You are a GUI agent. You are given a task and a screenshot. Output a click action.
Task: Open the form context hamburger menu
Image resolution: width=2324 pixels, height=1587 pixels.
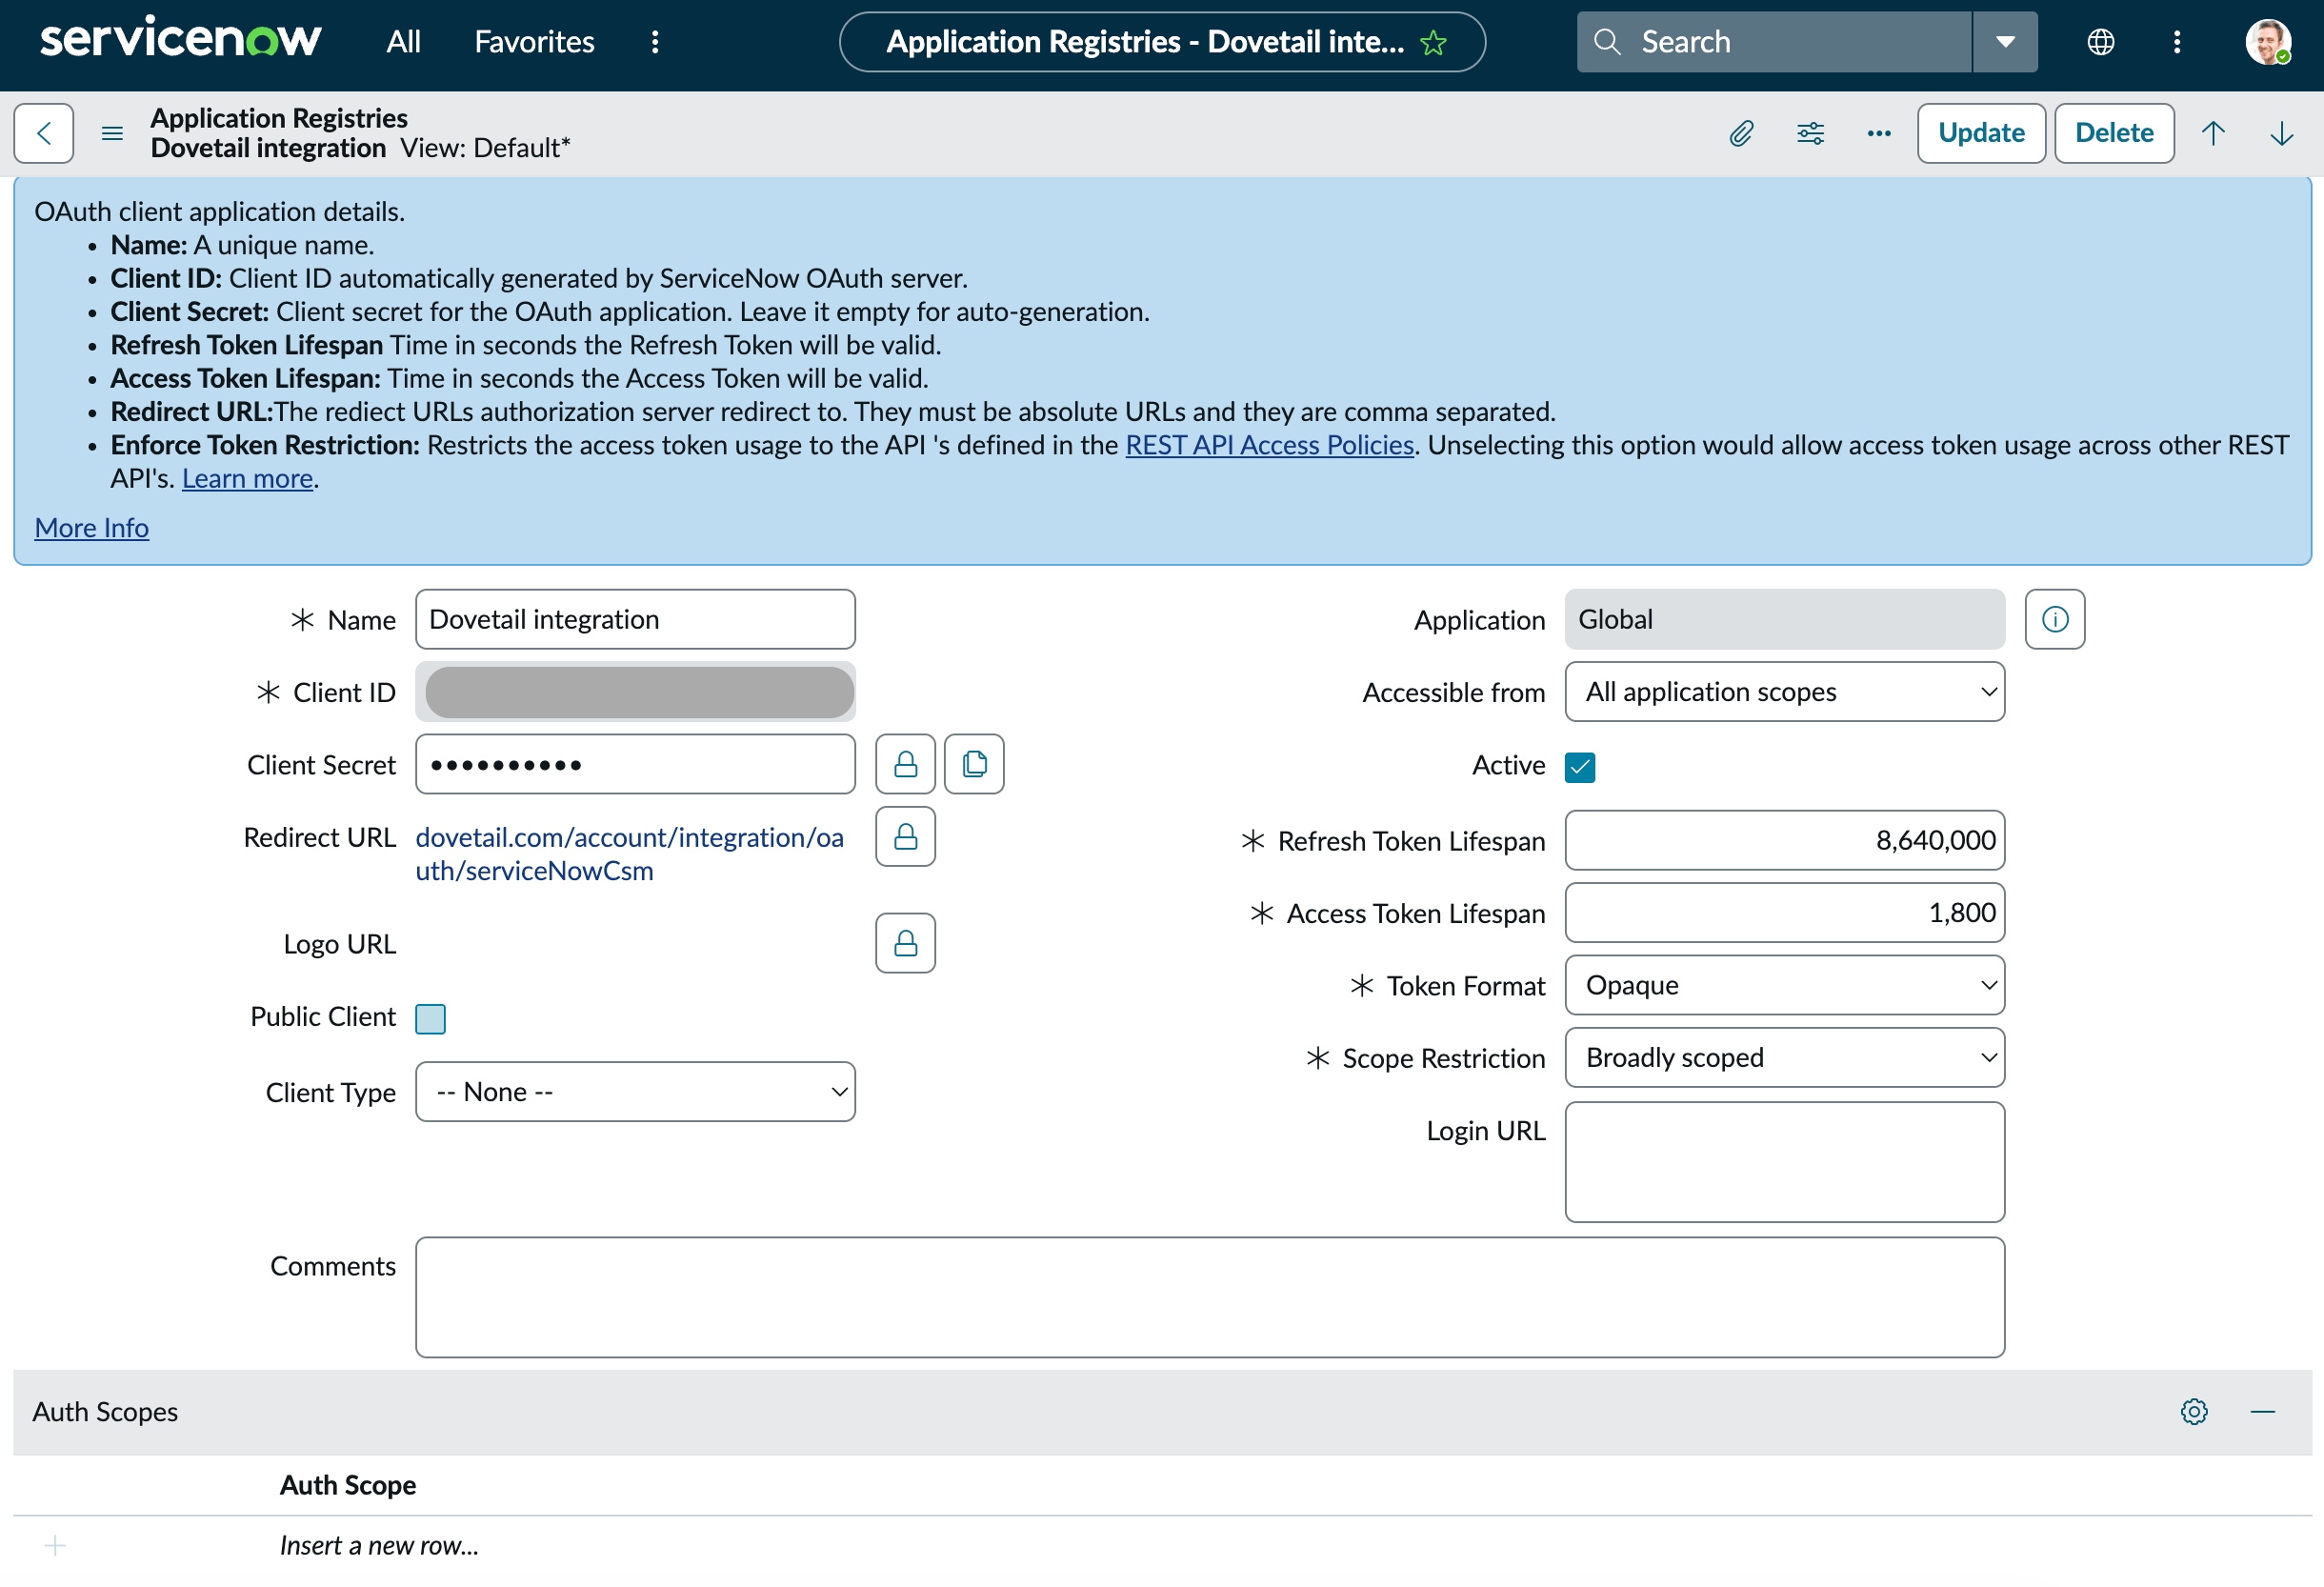click(112, 133)
